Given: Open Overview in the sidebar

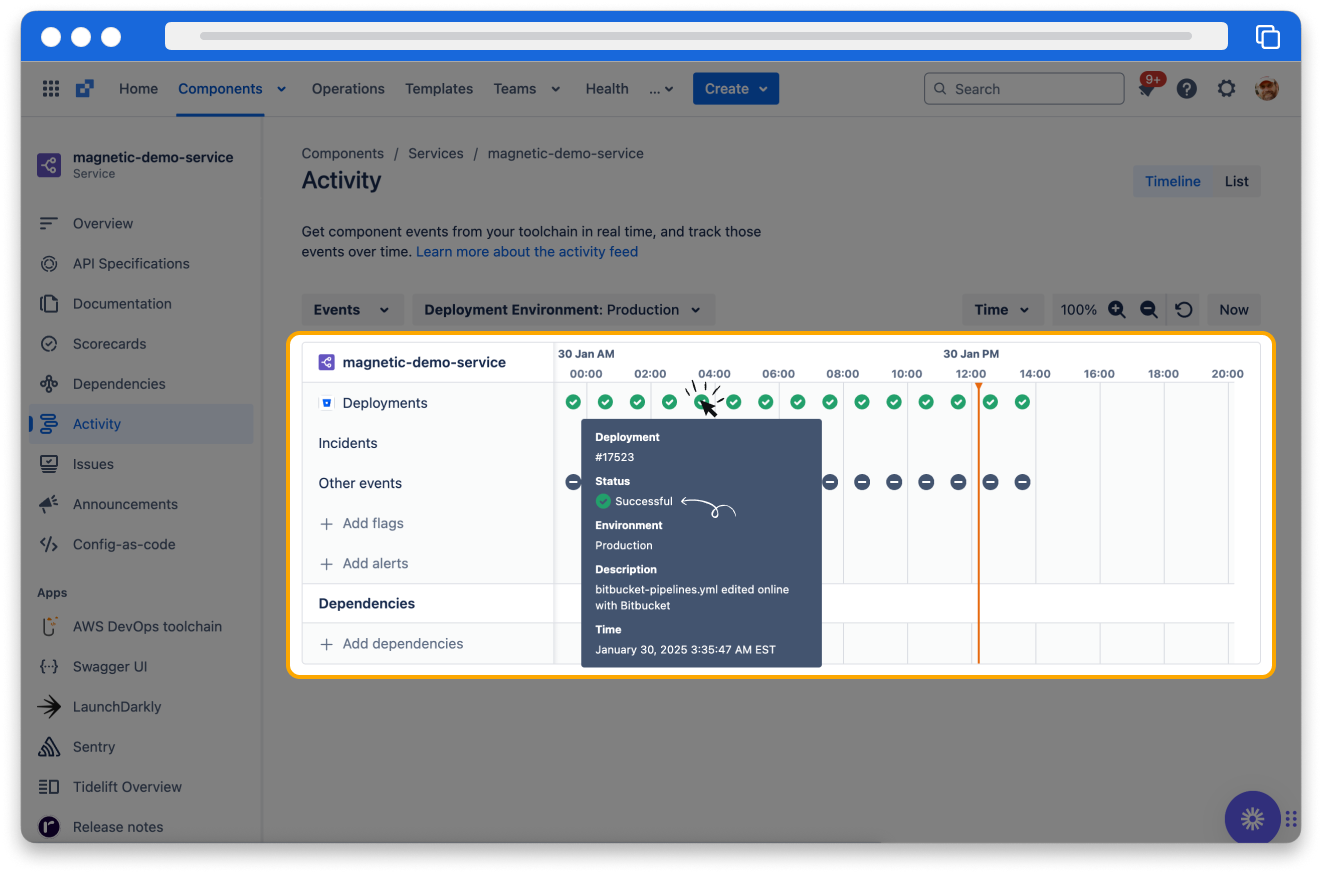Looking at the screenshot, I should click(x=141, y=224).
